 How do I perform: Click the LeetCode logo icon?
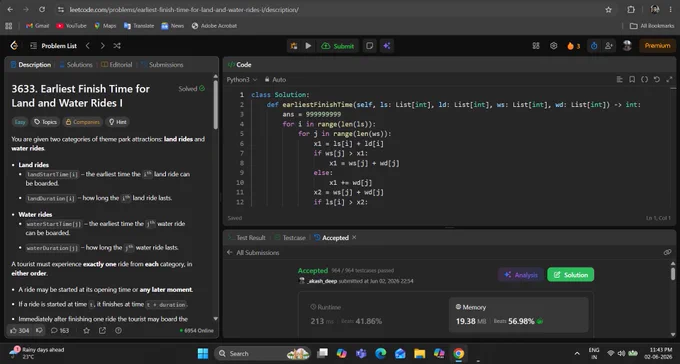pos(14,46)
